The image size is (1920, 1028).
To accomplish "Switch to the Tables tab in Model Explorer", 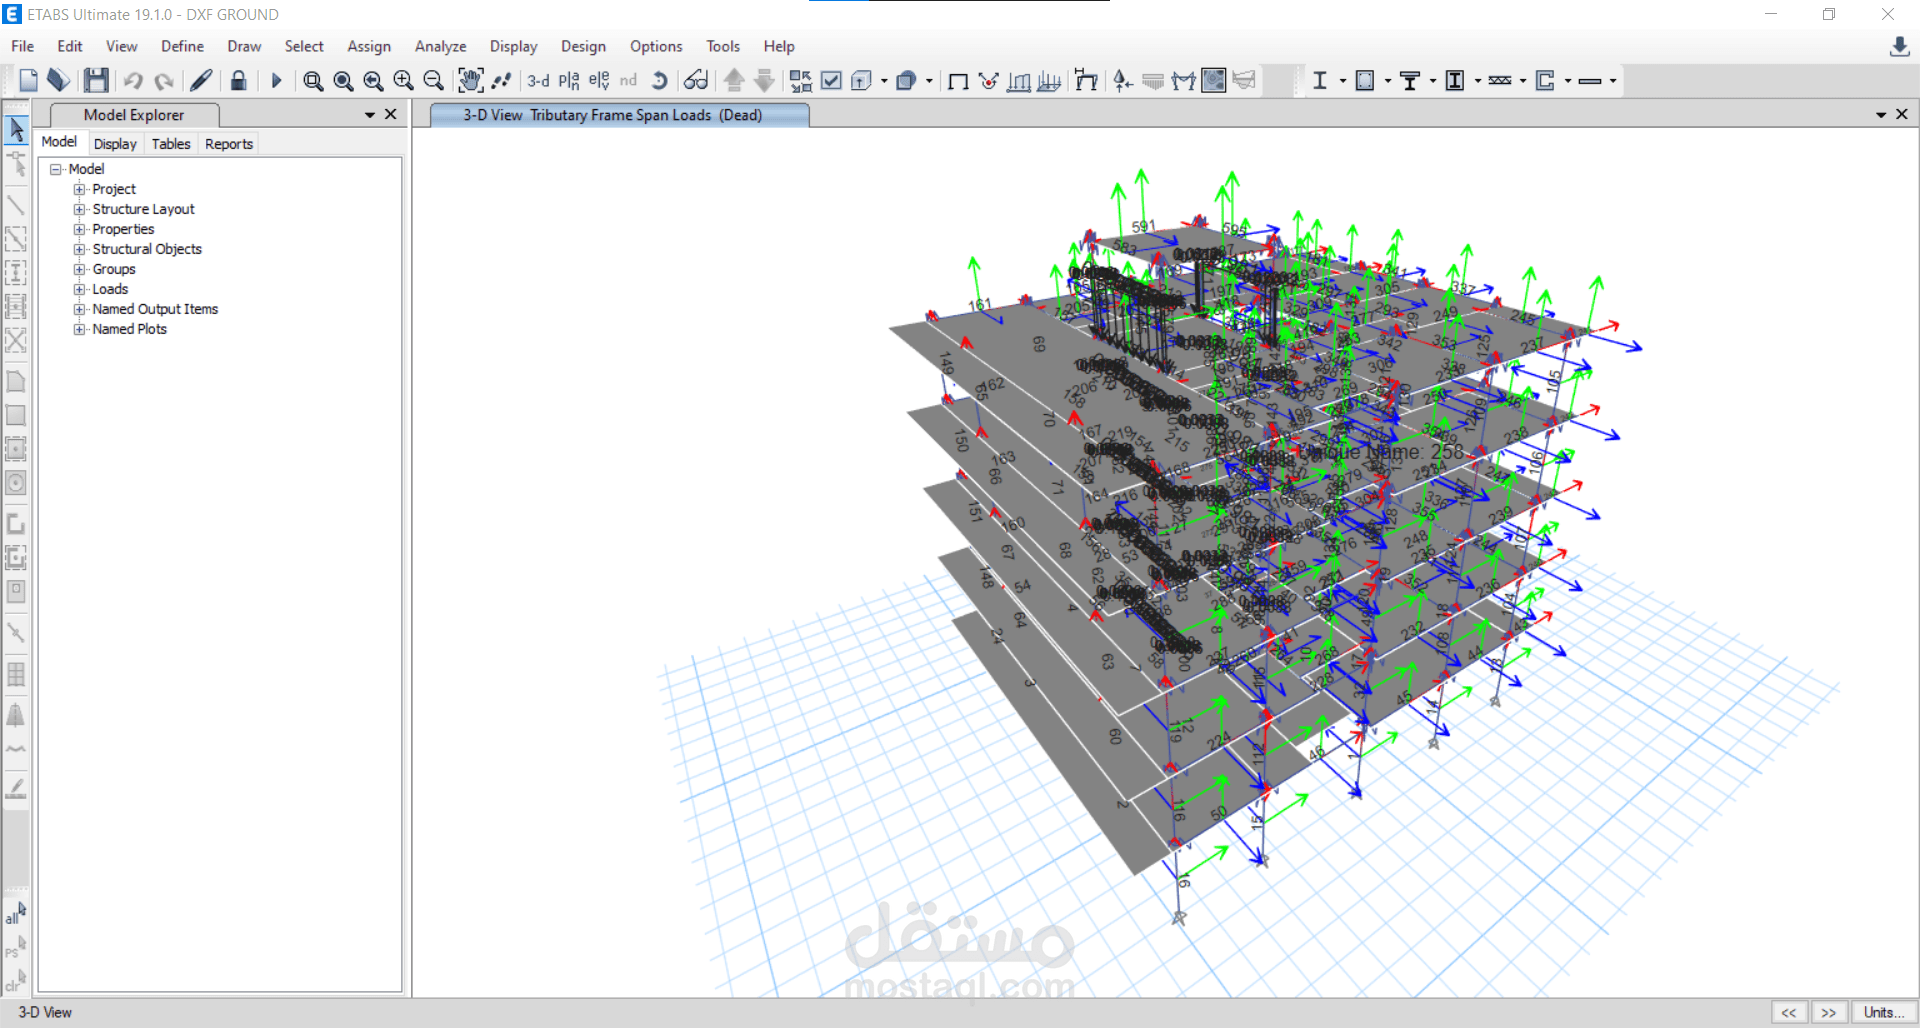I will point(171,144).
